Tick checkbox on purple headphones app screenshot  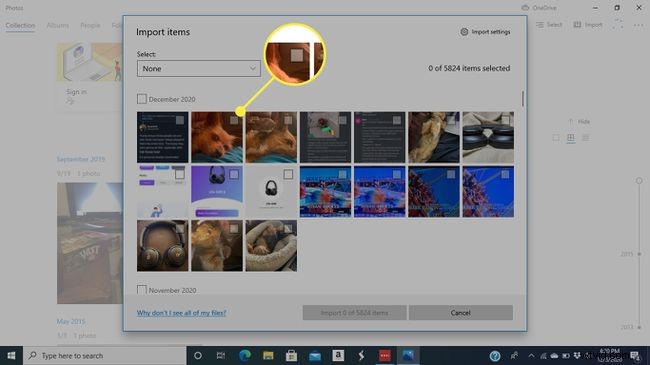pyautogui.click(x=234, y=174)
